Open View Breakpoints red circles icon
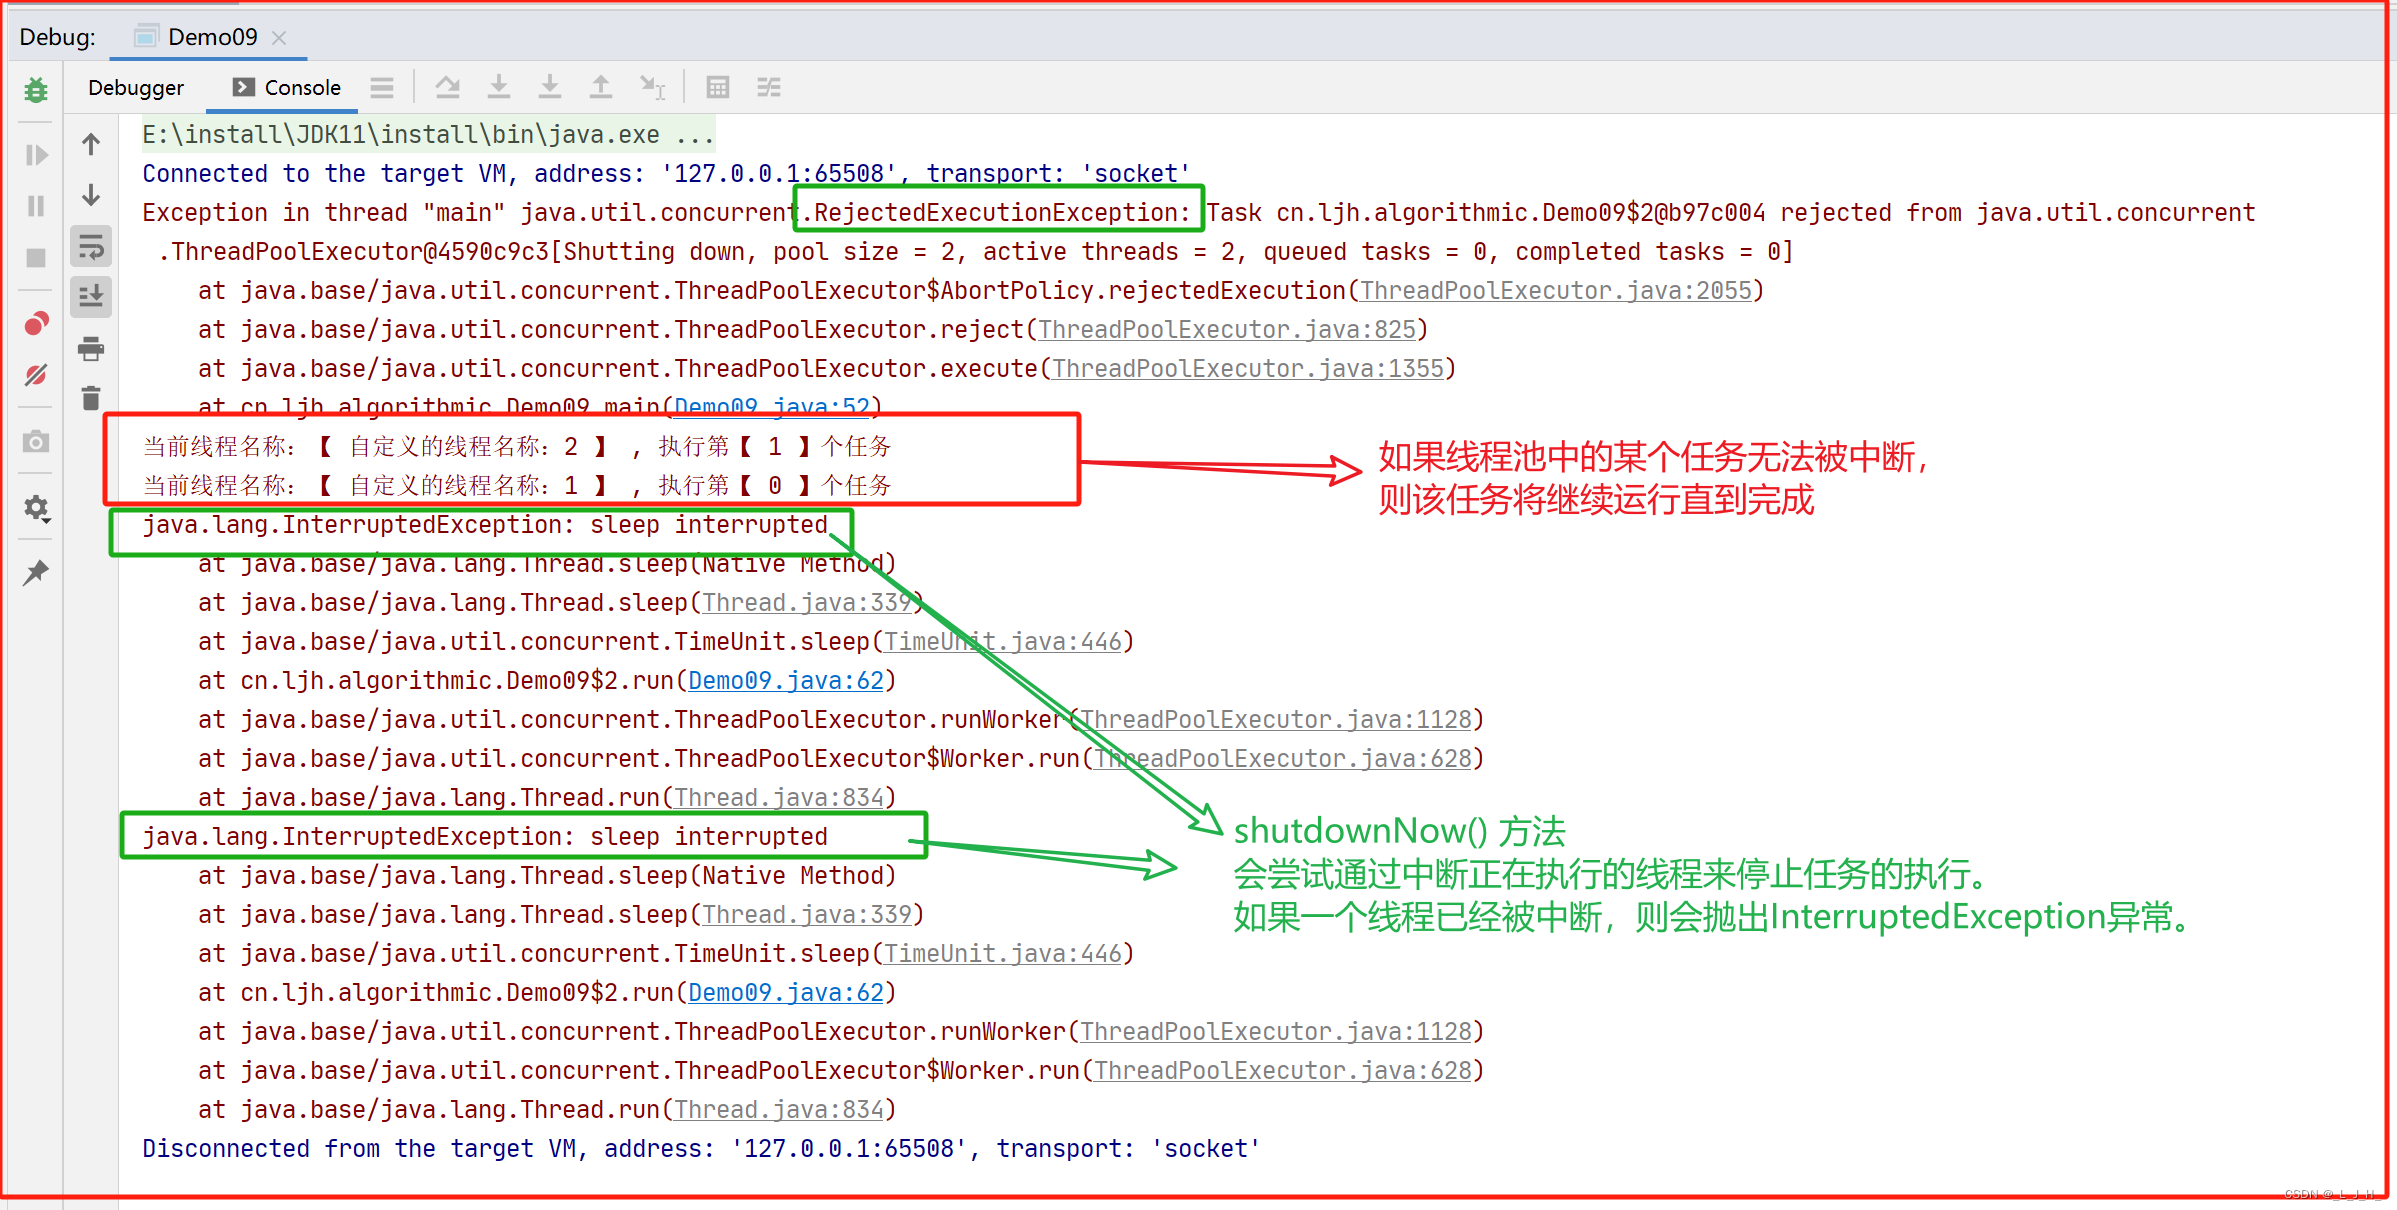Screen dimensions: 2397x1210 coord(36,324)
